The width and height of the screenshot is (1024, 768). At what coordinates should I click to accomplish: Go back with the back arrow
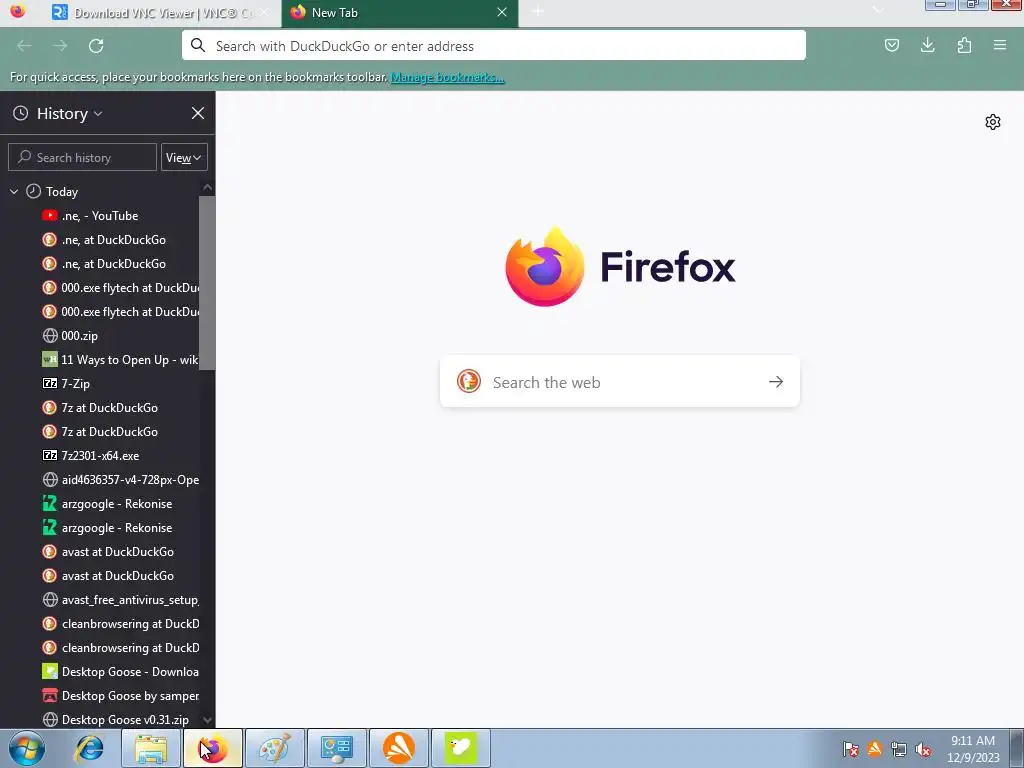pyautogui.click(x=24, y=46)
